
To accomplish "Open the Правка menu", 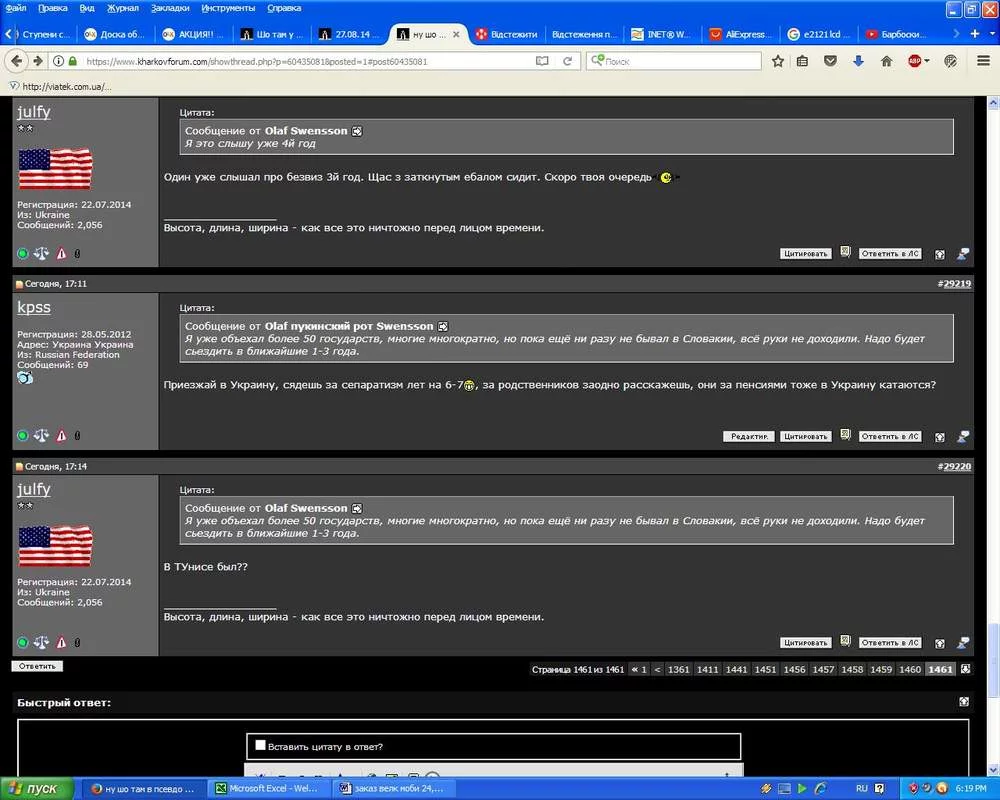I will coord(52,8).
